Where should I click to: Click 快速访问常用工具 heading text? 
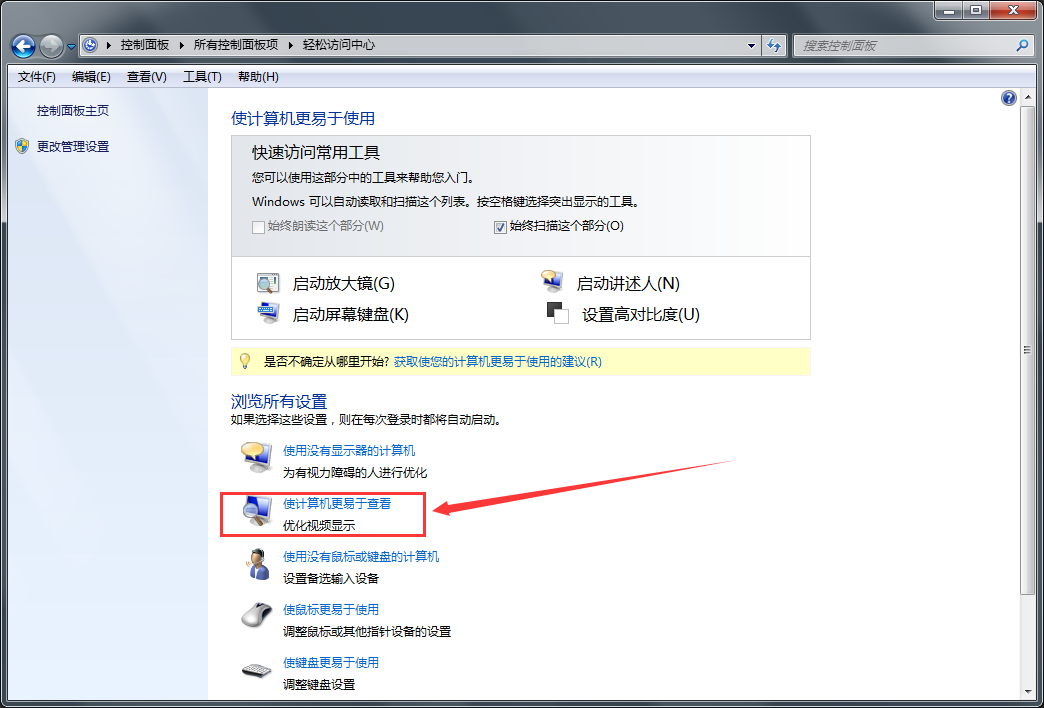(316, 153)
